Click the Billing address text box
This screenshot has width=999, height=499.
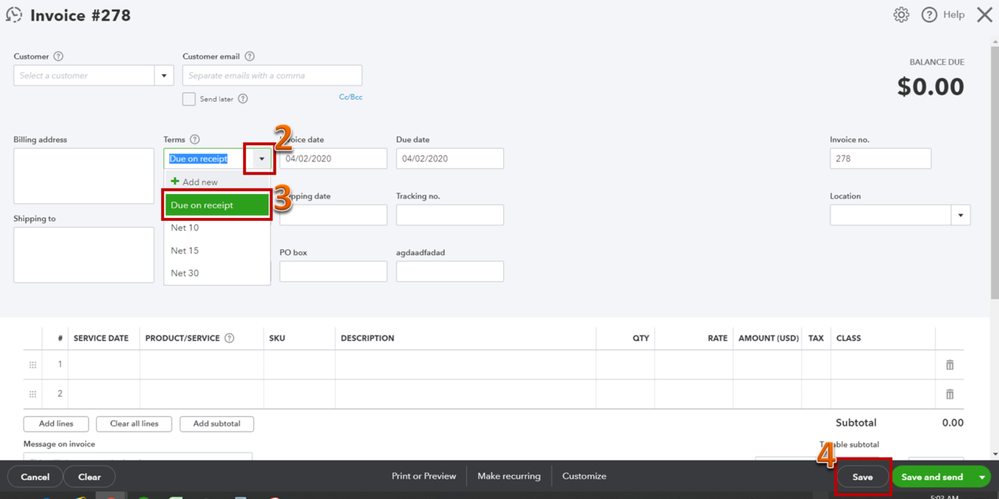[83, 176]
